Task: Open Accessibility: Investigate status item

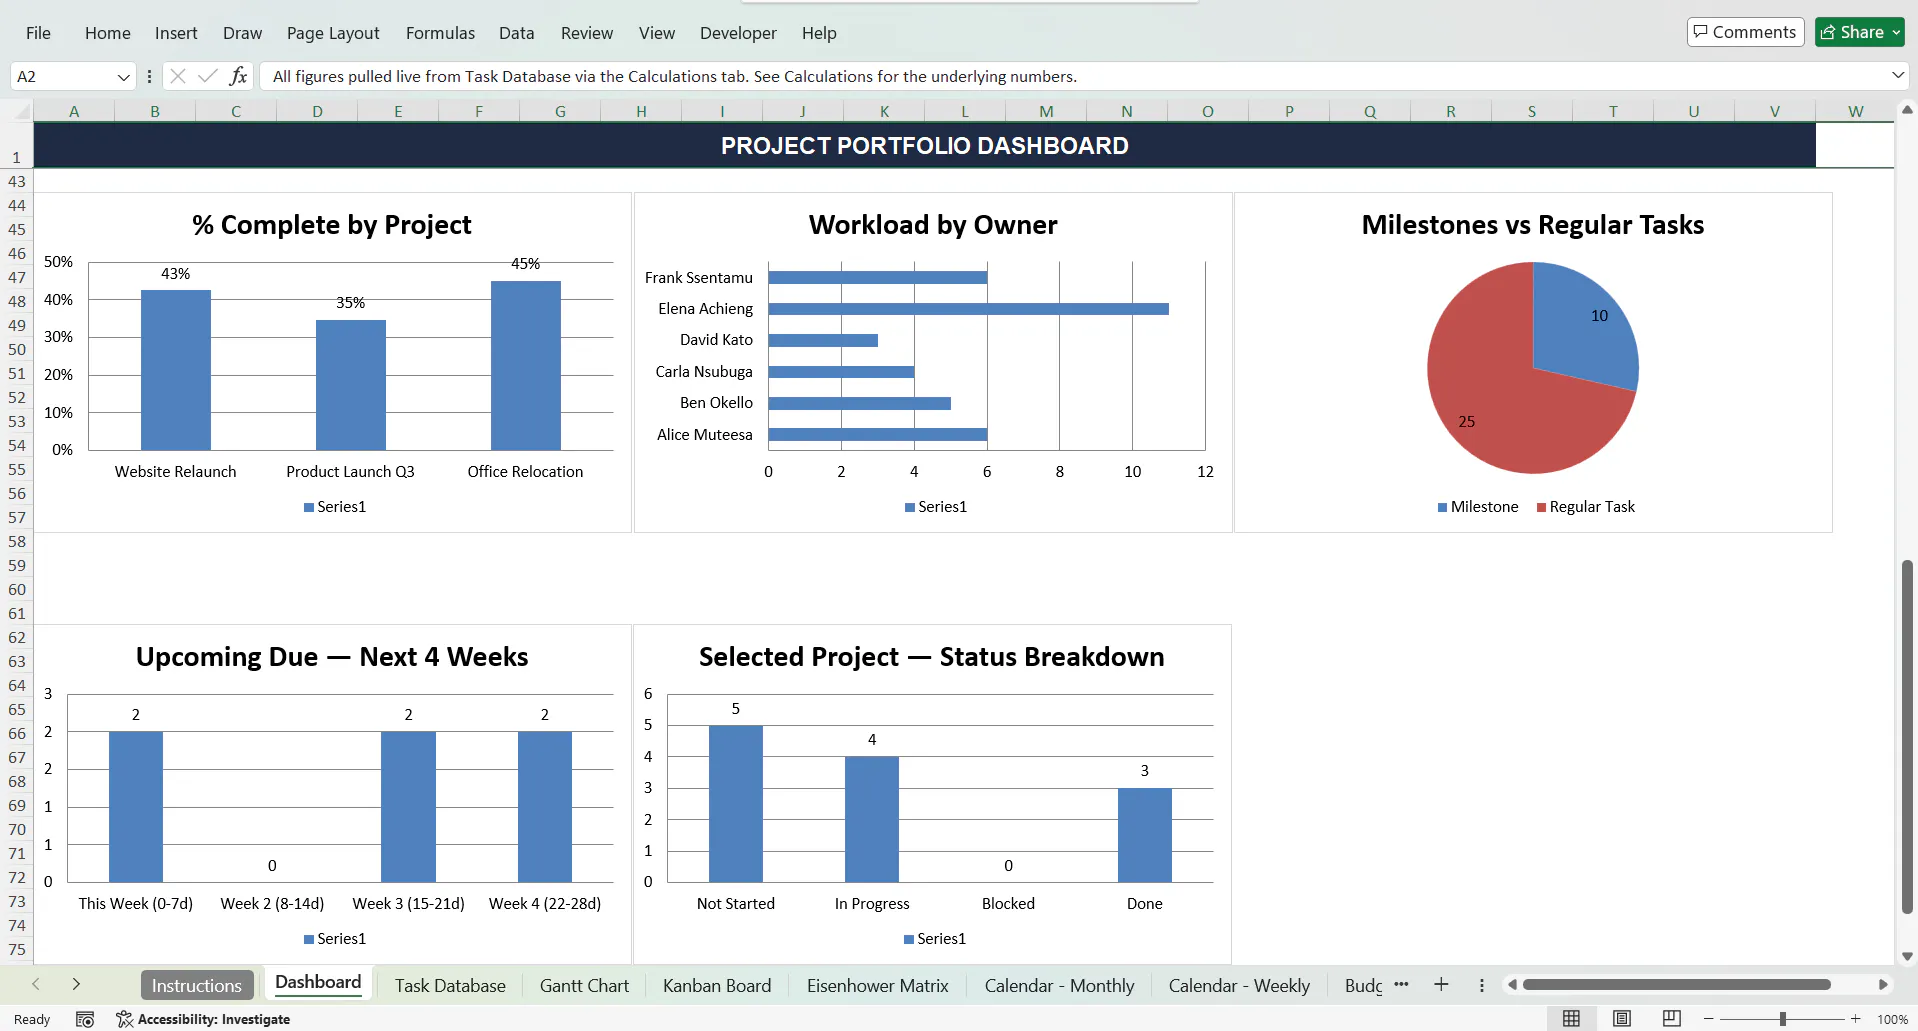Action: pyautogui.click(x=203, y=1019)
